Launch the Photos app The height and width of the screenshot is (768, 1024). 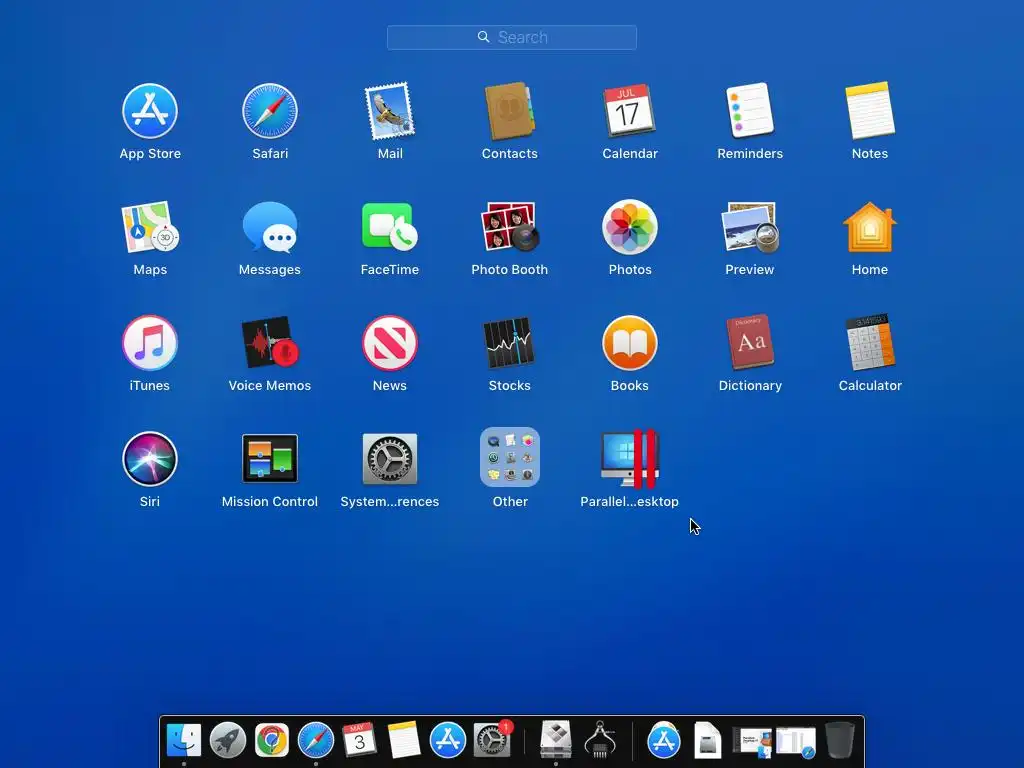coord(630,227)
